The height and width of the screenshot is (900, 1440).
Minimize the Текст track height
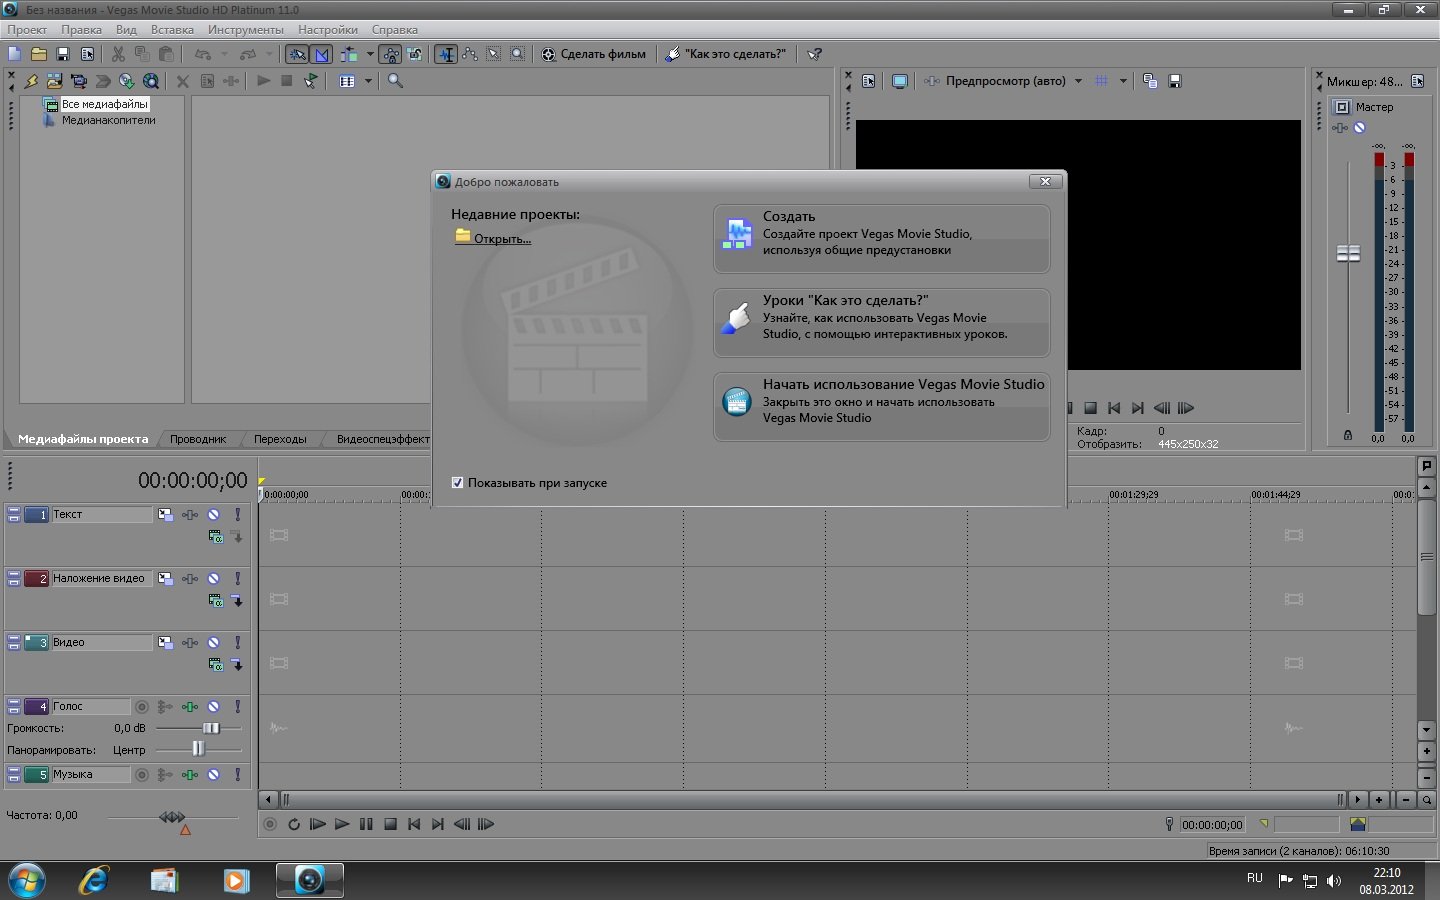(14, 511)
